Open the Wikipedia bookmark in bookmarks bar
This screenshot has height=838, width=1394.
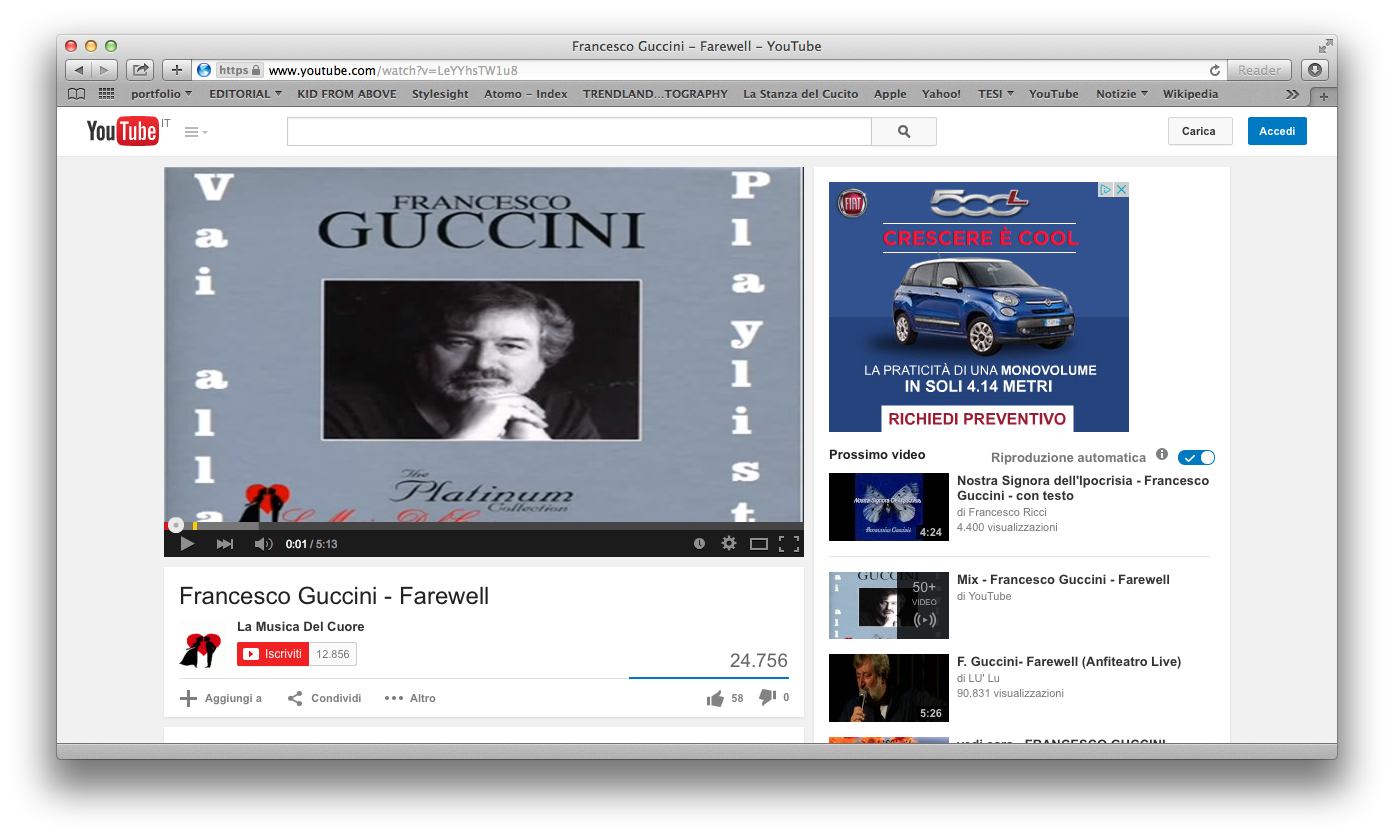coord(1190,94)
